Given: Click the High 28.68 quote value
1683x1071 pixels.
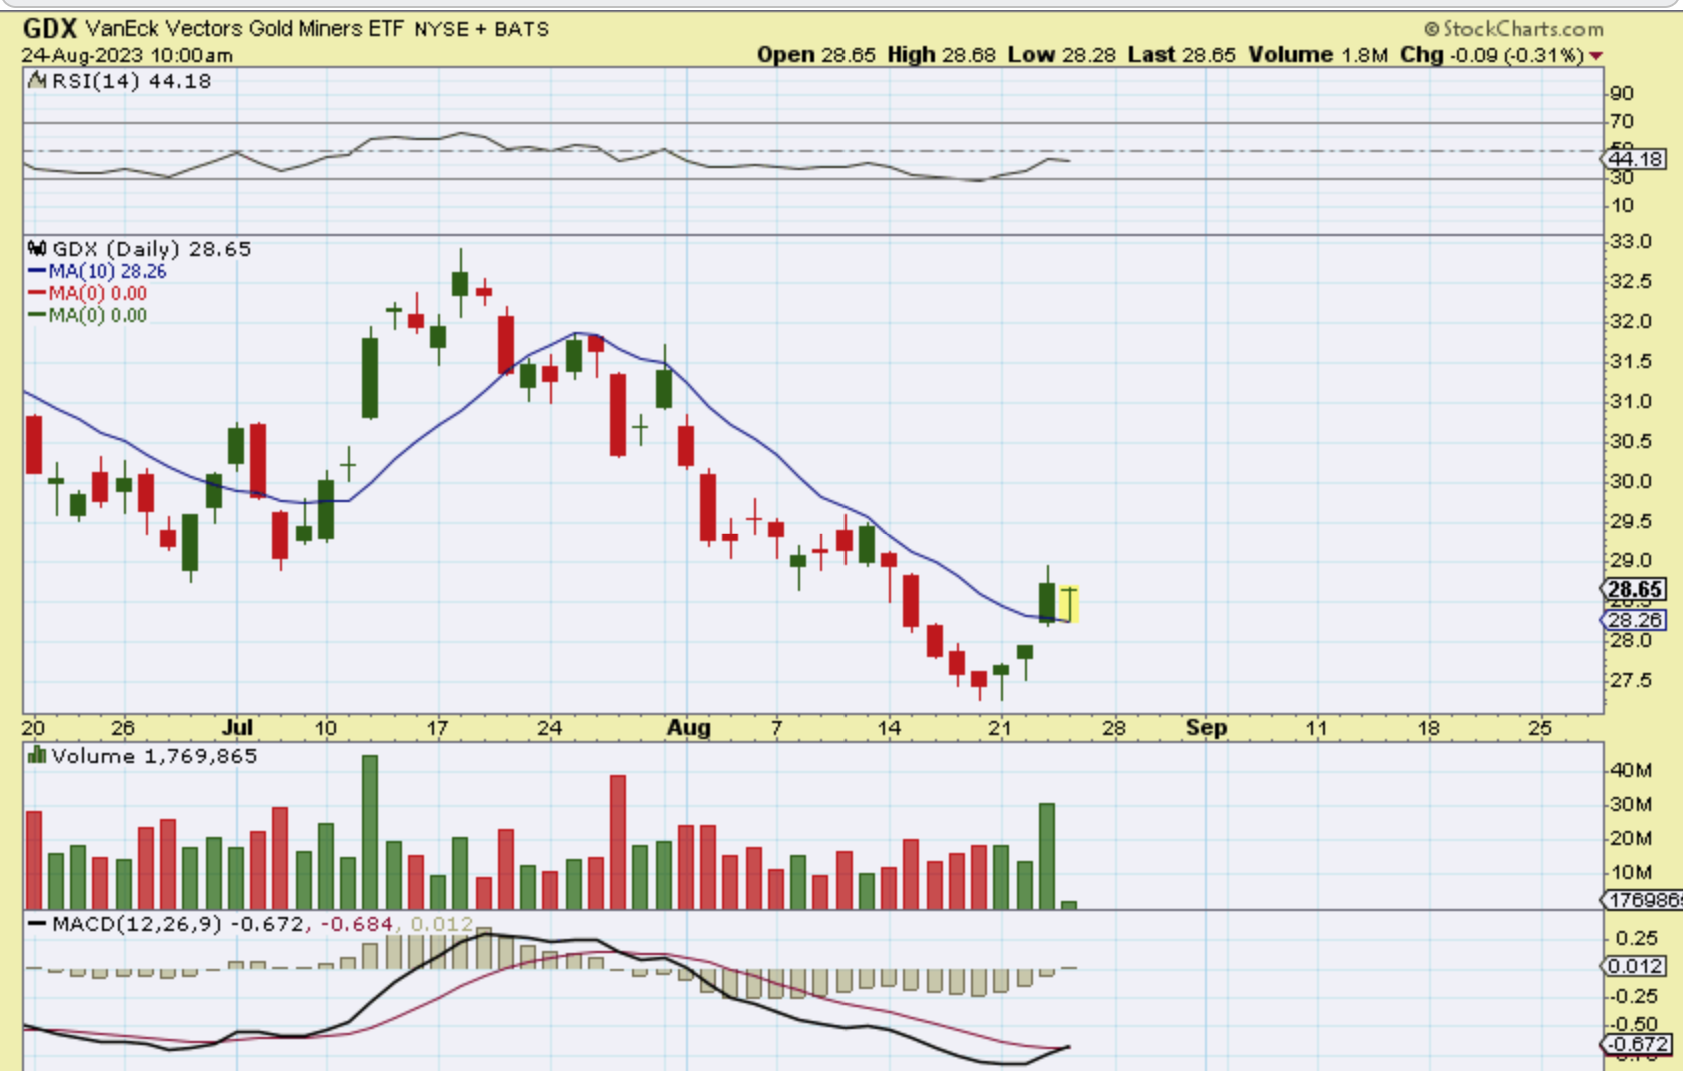Looking at the screenshot, I should click(941, 55).
